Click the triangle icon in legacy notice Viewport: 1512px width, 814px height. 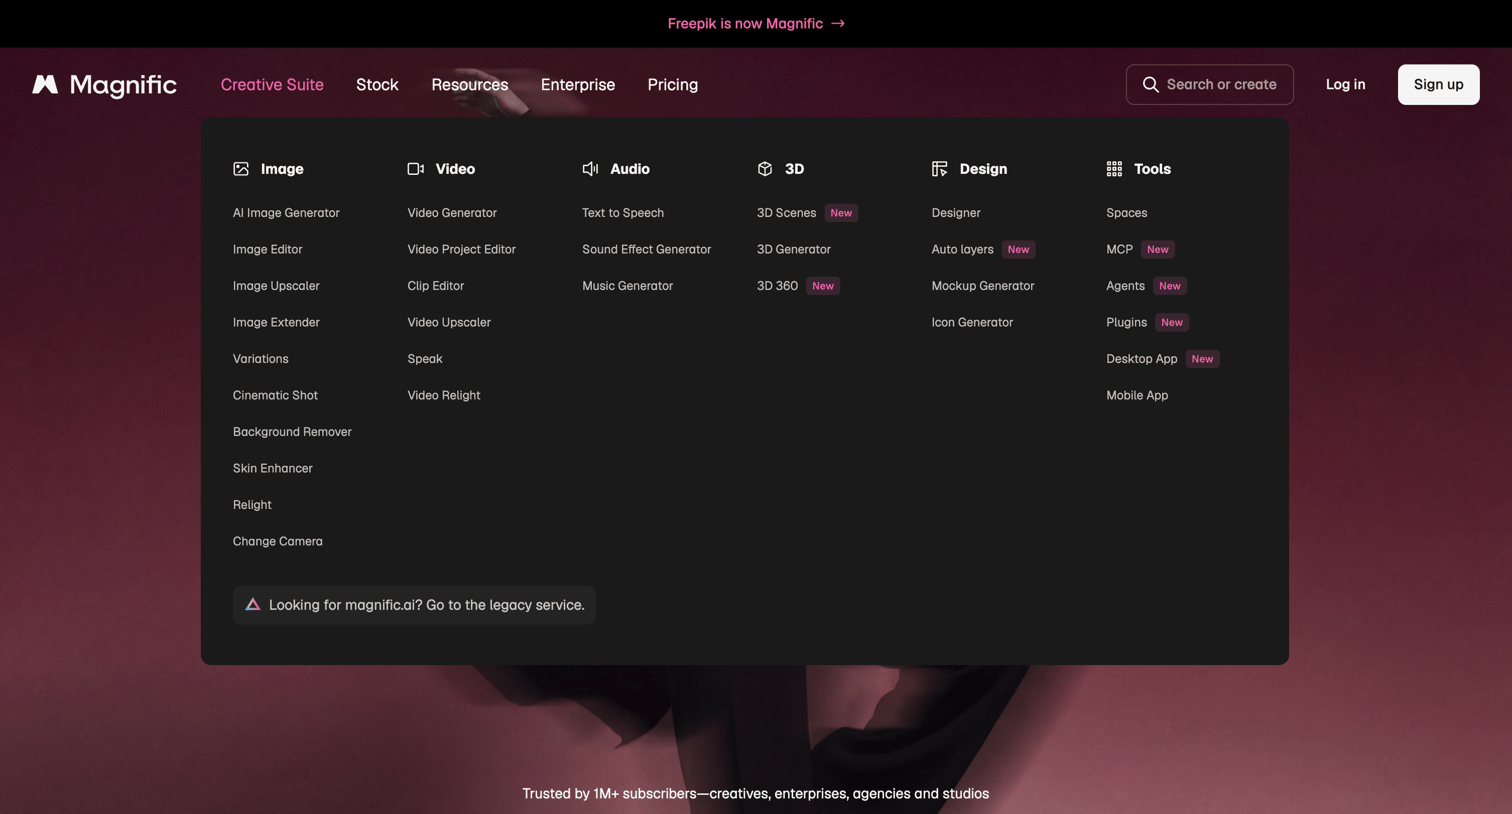[253, 605]
